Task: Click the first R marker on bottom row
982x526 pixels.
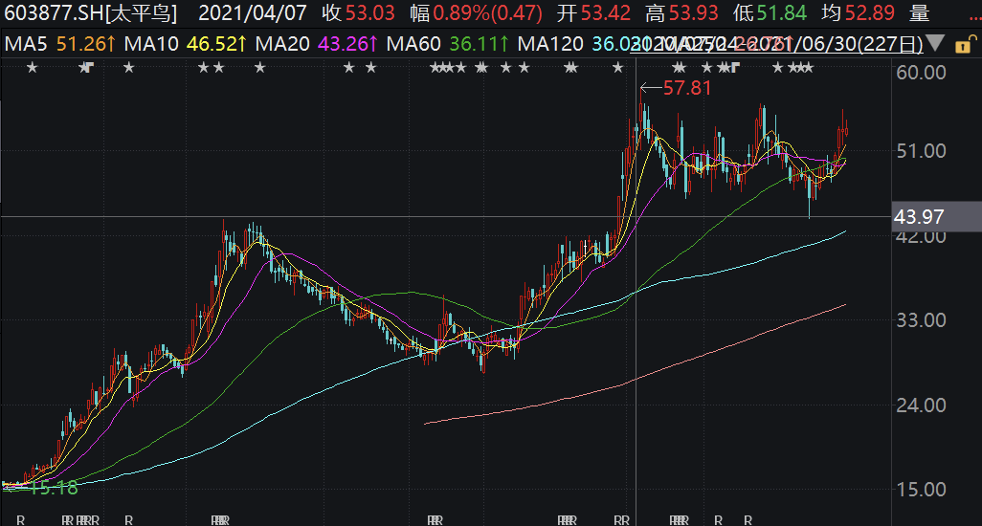Action: 21,520
